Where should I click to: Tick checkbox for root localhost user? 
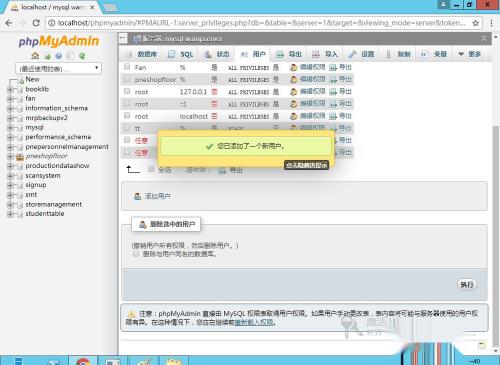127,115
